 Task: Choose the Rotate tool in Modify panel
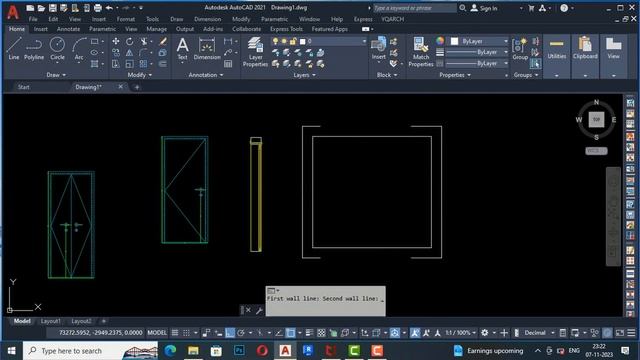(129, 42)
